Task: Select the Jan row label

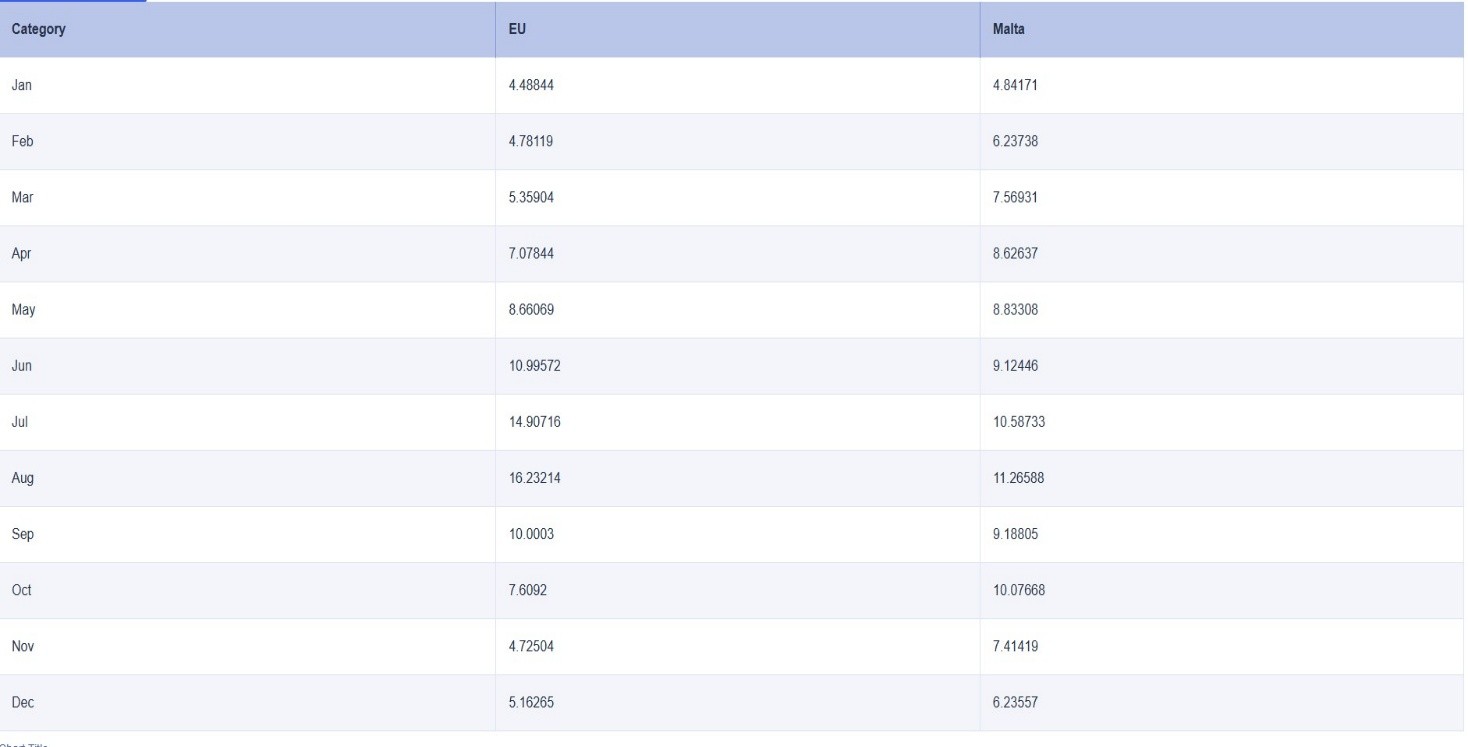Action: (x=22, y=86)
